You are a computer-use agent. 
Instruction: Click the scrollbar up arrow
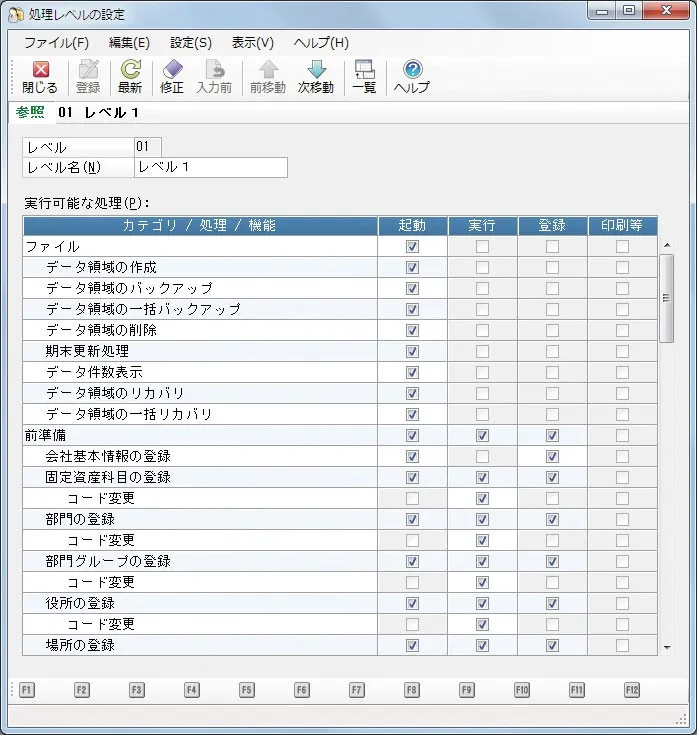pyautogui.click(x=667, y=245)
